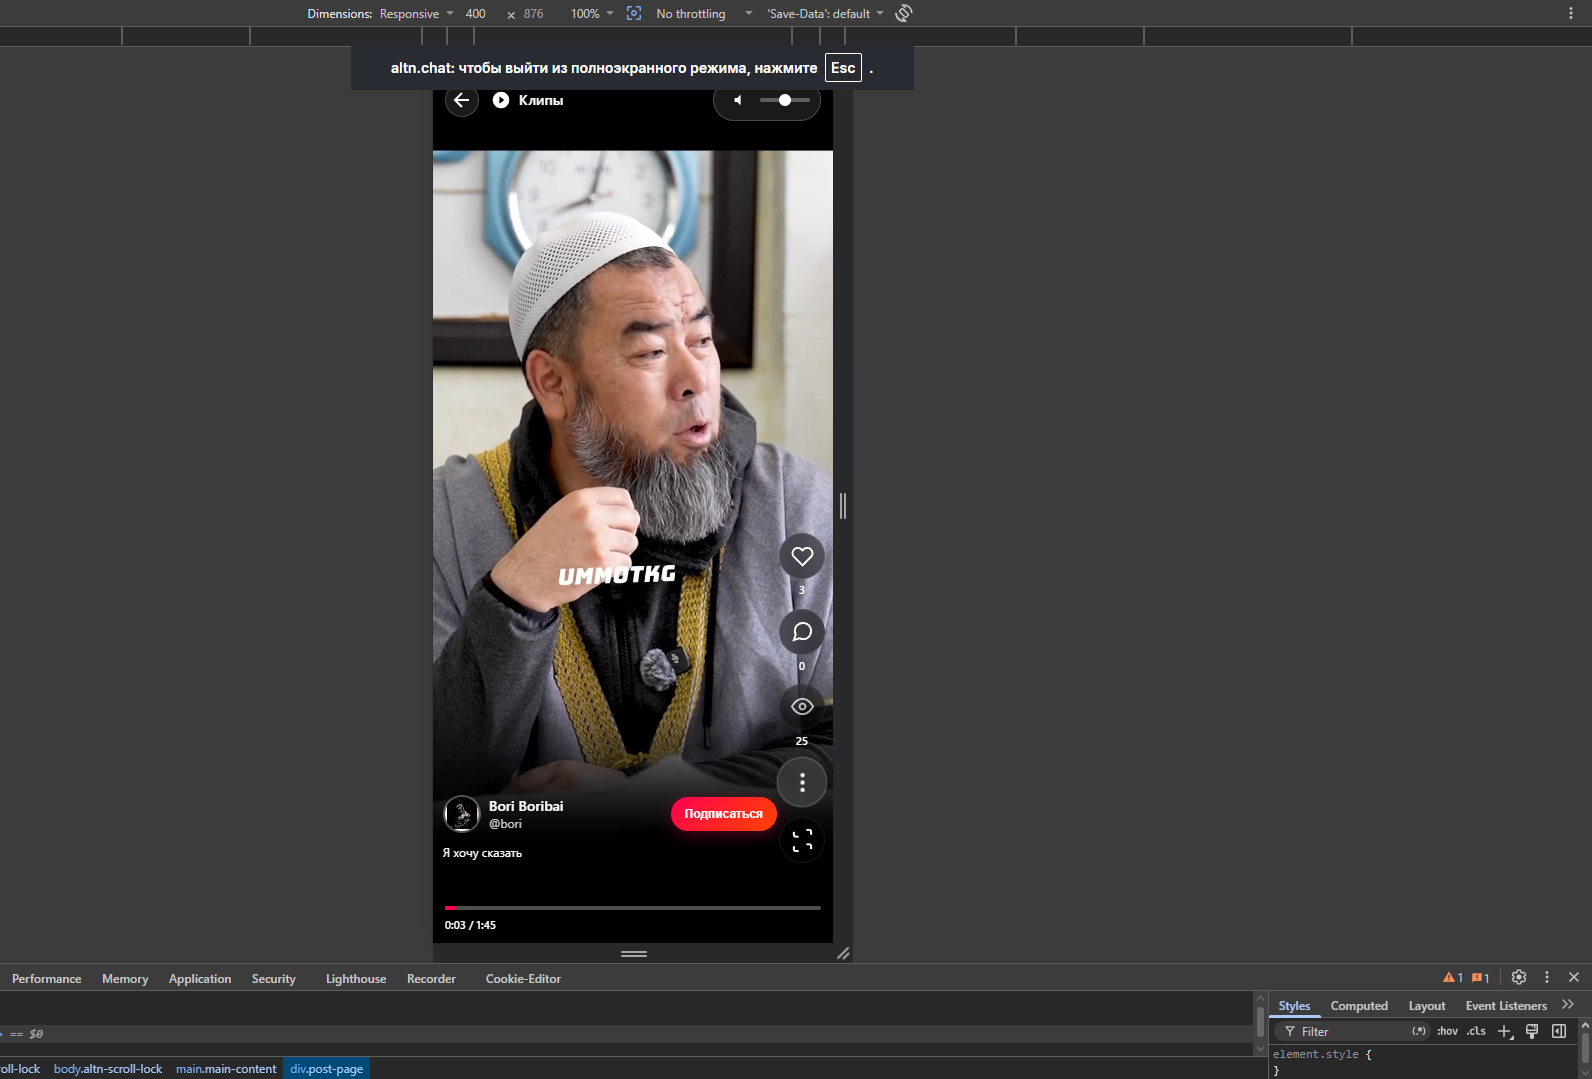Image resolution: width=1592 pixels, height=1079 pixels.
Task: Select div.post-page in the breadcrumb
Action: [327, 1069]
